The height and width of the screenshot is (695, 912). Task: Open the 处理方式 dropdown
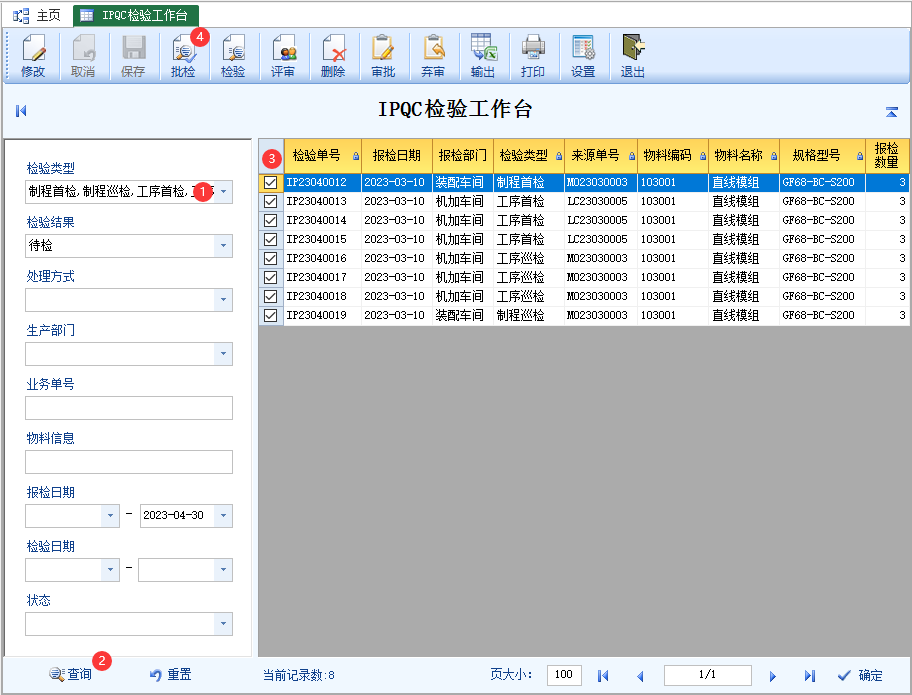click(x=223, y=300)
